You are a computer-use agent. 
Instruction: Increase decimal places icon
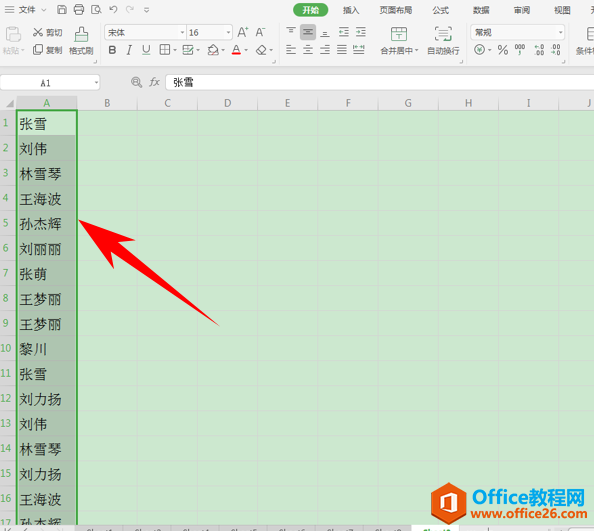point(539,50)
